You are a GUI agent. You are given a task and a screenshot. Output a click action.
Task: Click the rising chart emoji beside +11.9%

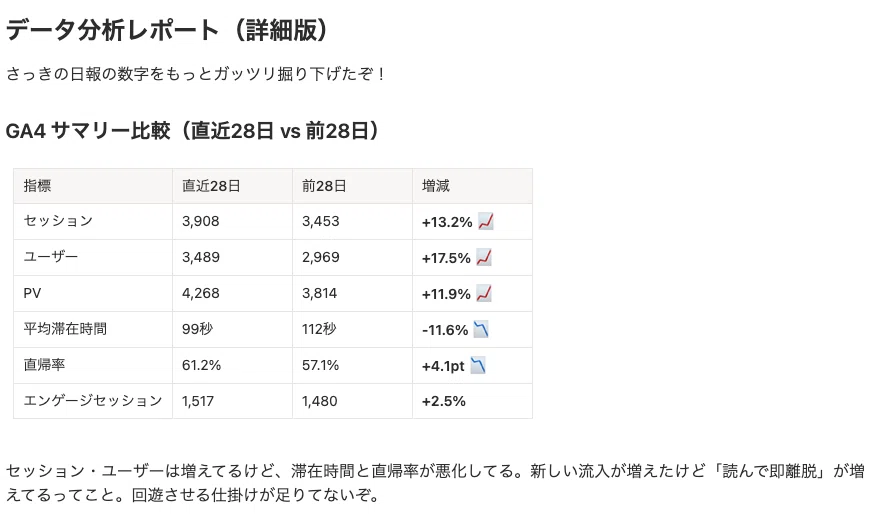pyautogui.click(x=484, y=293)
